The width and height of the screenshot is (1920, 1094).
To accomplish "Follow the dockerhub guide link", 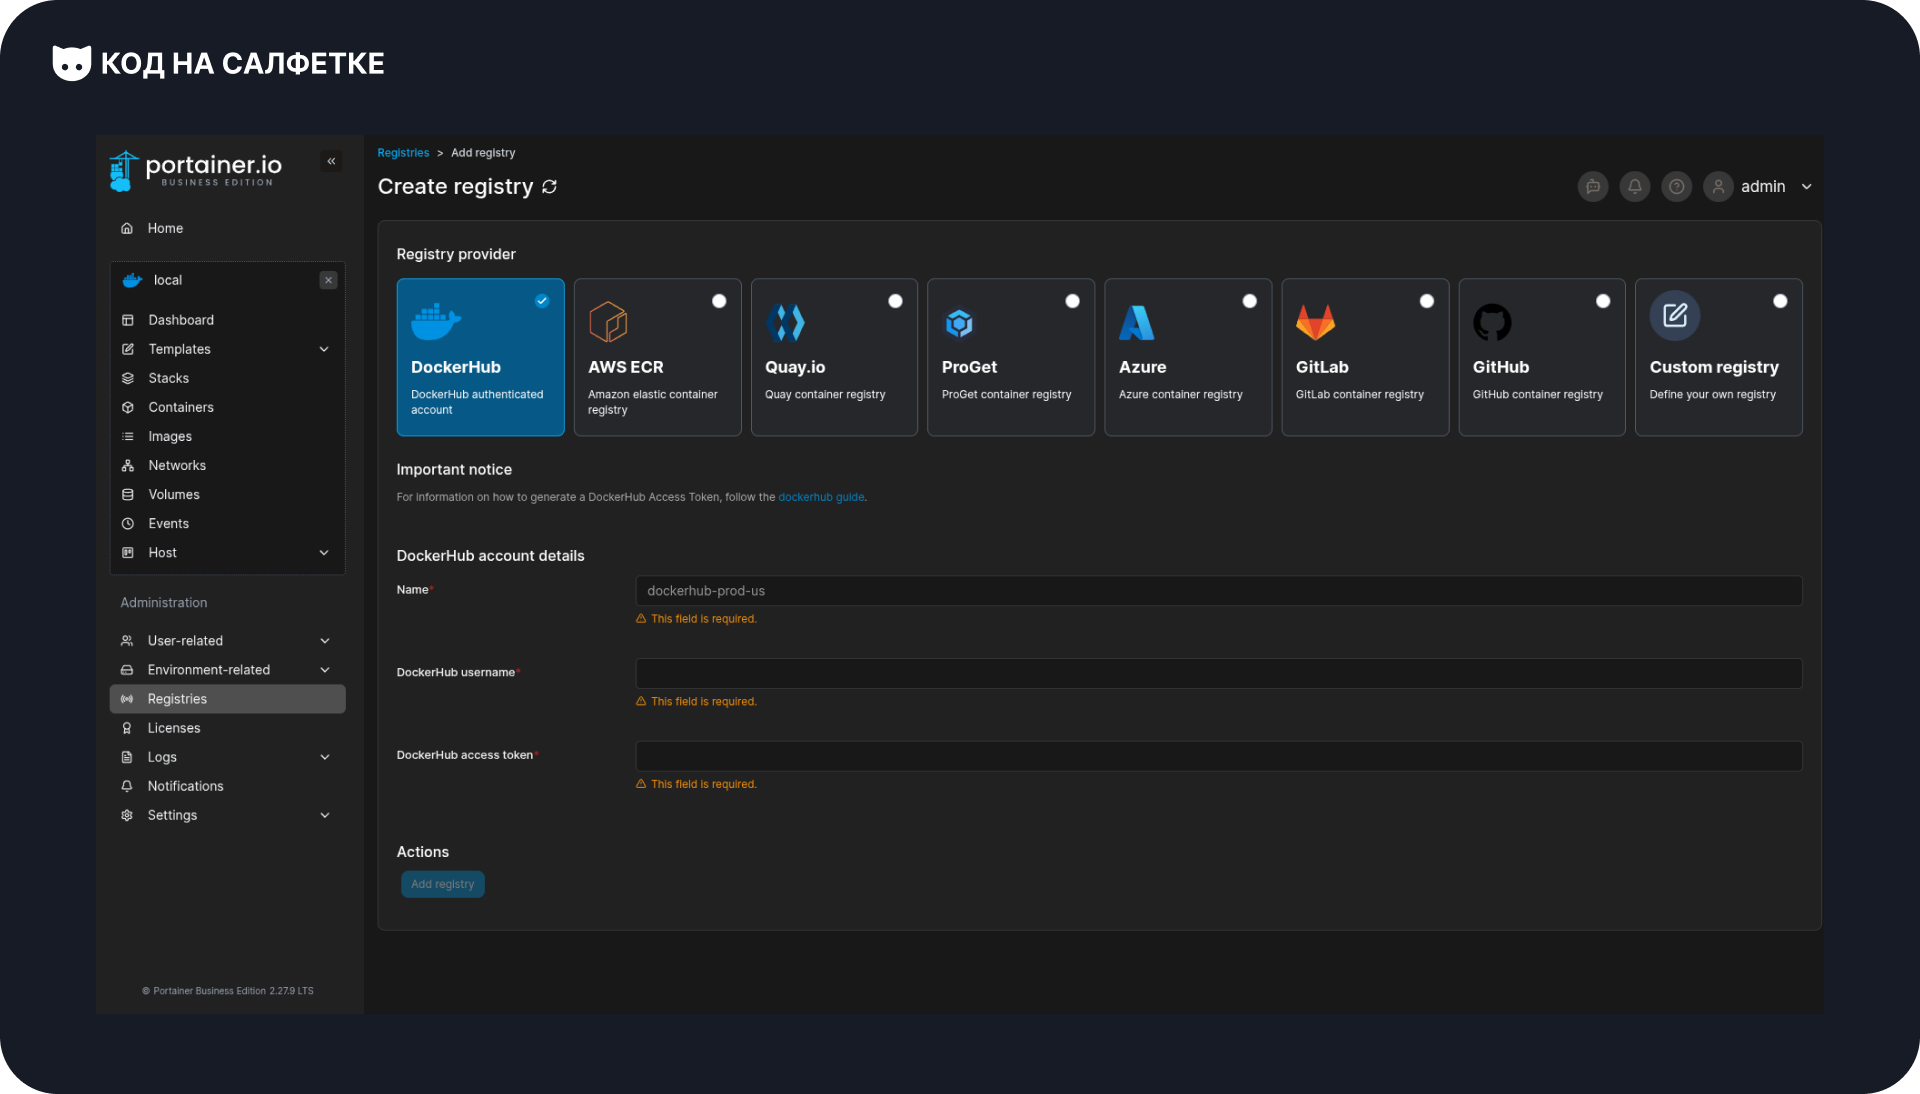I will (x=821, y=497).
